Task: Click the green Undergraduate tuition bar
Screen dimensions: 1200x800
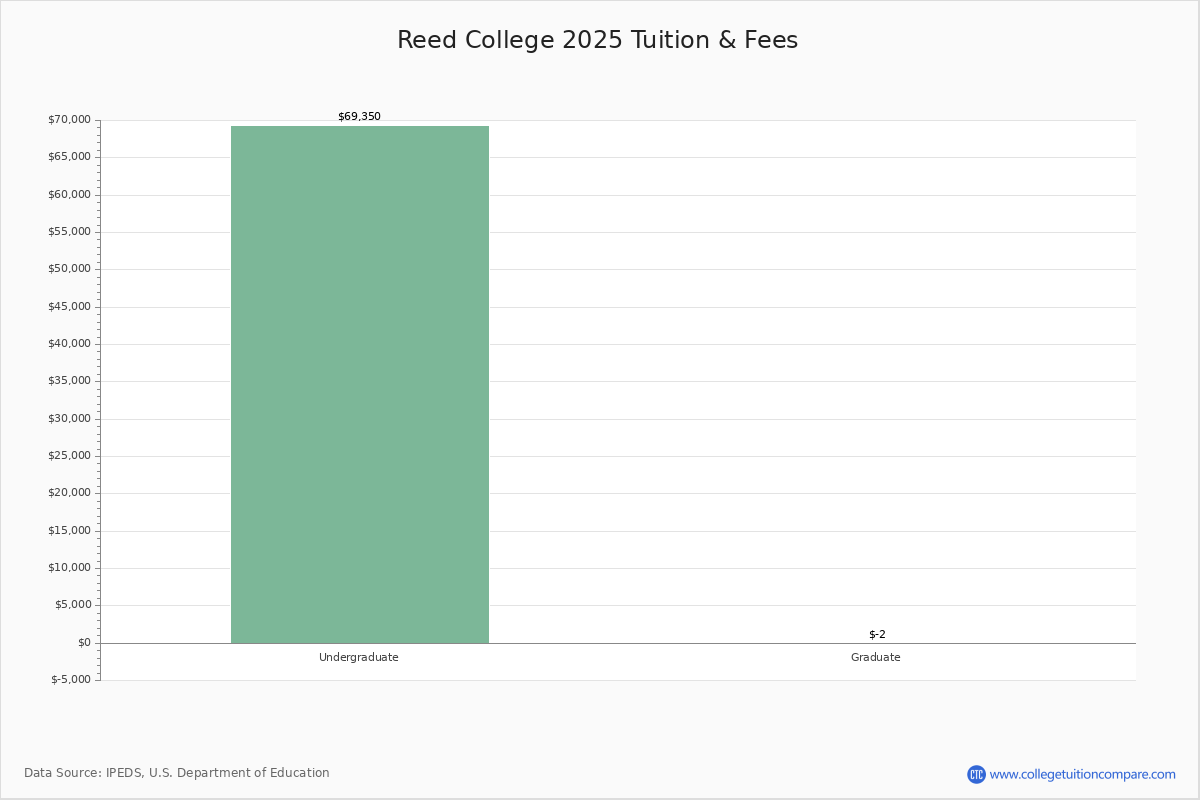Action: 360,385
